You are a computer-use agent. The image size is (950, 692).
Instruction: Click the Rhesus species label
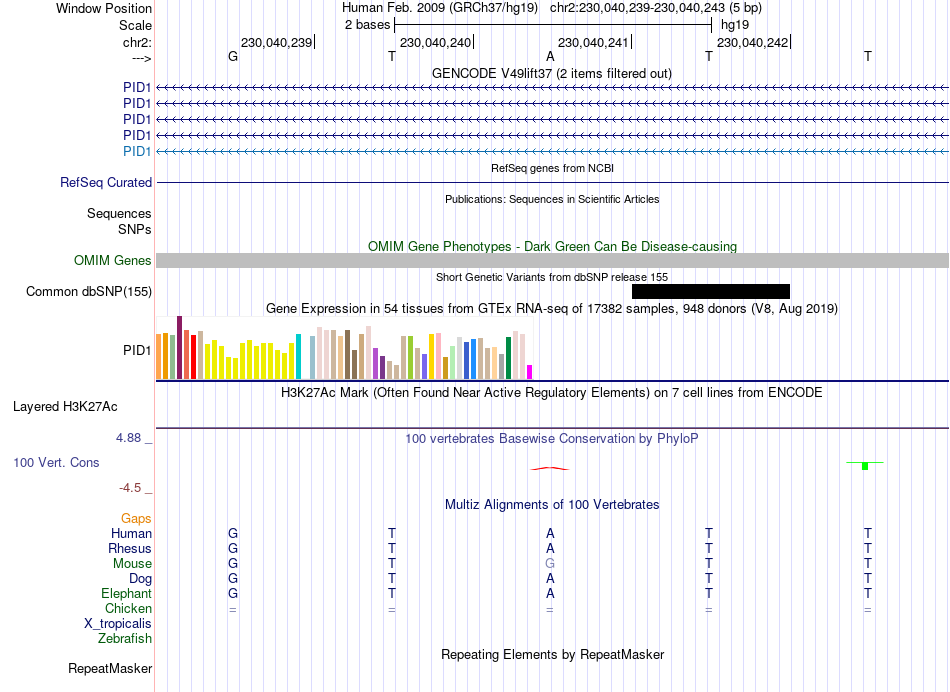pos(130,548)
